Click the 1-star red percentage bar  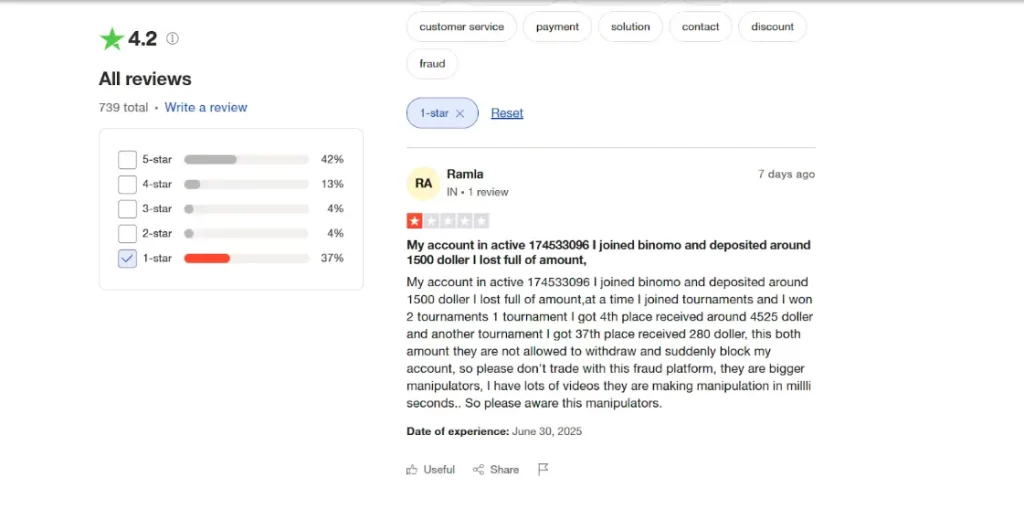coord(246,258)
